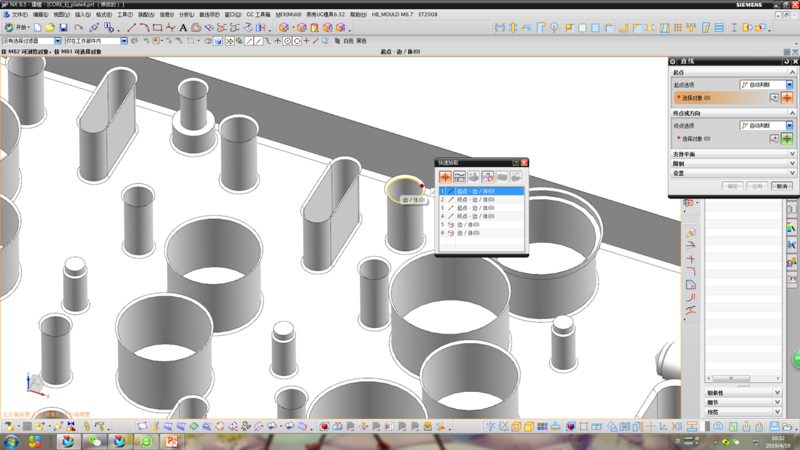Screen dimensions: 800x450
Task: Click the brown grid pattern icon
Action: click(678, 28)
